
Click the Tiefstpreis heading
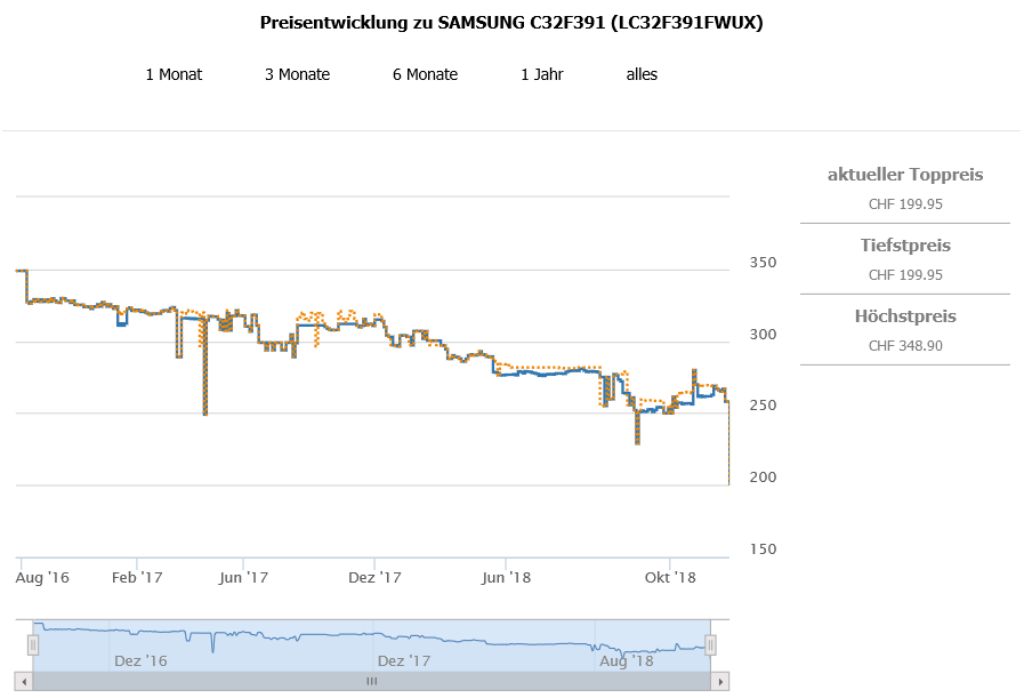tap(905, 245)
